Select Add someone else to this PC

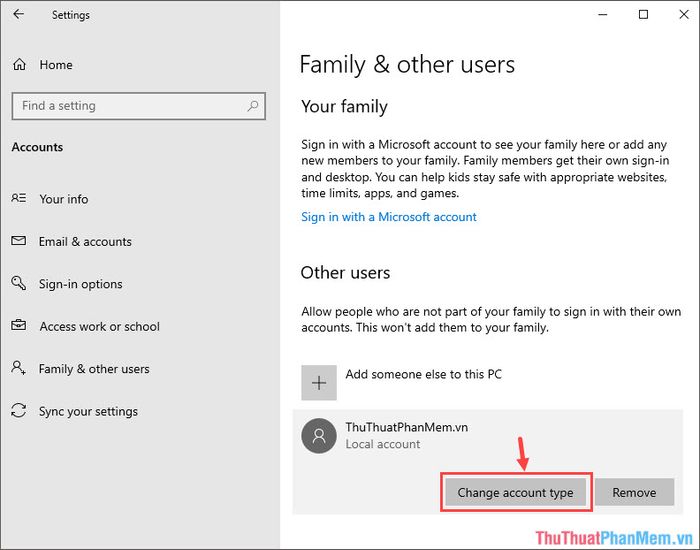point(424,374)
